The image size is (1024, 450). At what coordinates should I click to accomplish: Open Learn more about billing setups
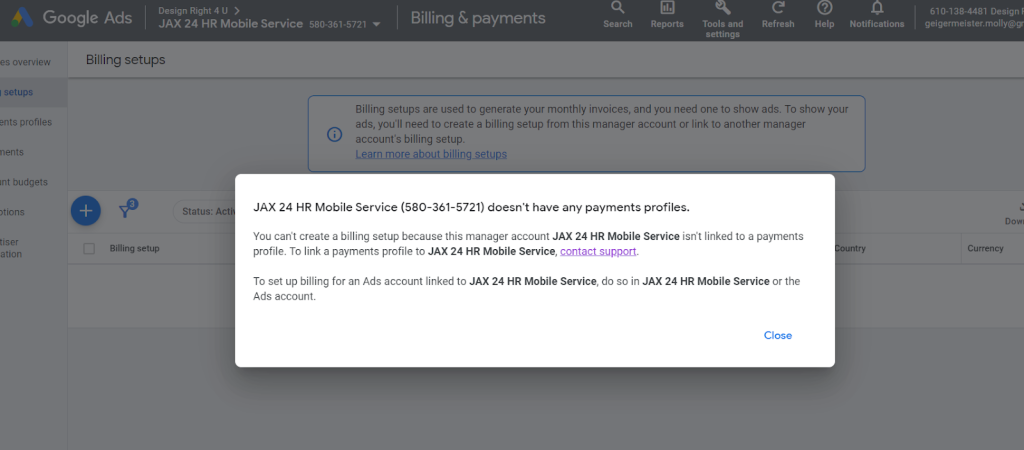431,154
